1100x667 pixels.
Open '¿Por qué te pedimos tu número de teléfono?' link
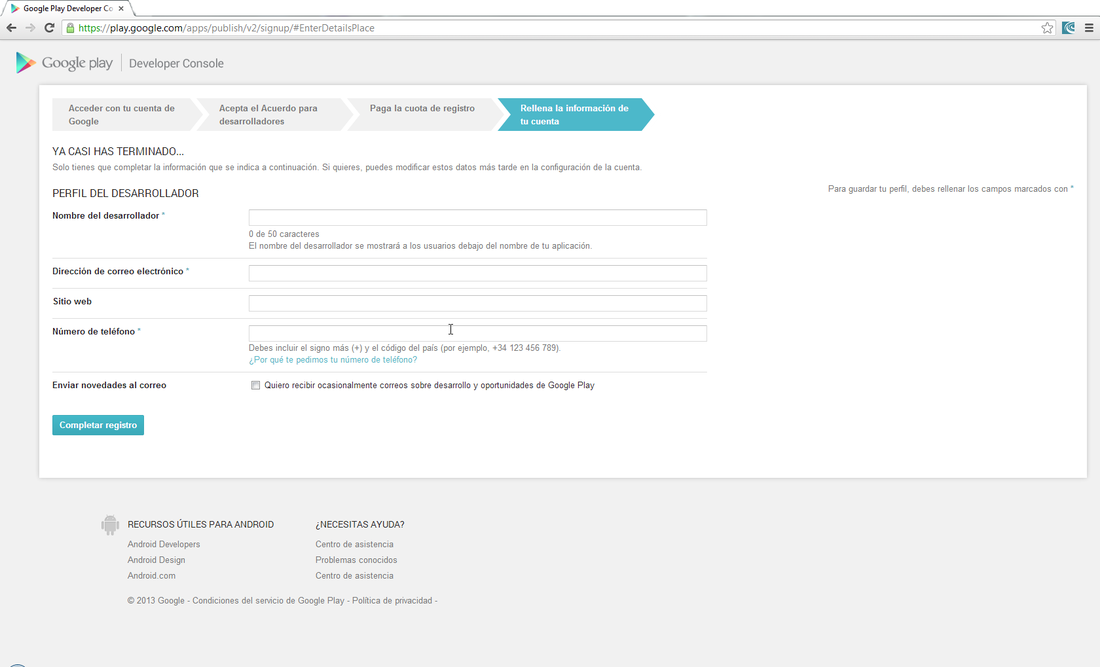(333, 360)
